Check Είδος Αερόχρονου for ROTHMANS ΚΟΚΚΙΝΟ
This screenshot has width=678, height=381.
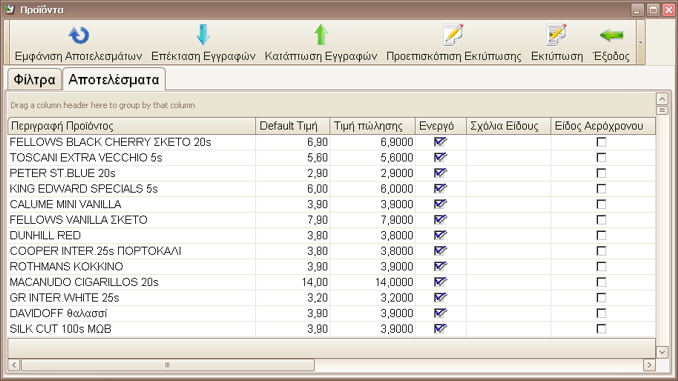click(x=601, y=266)
